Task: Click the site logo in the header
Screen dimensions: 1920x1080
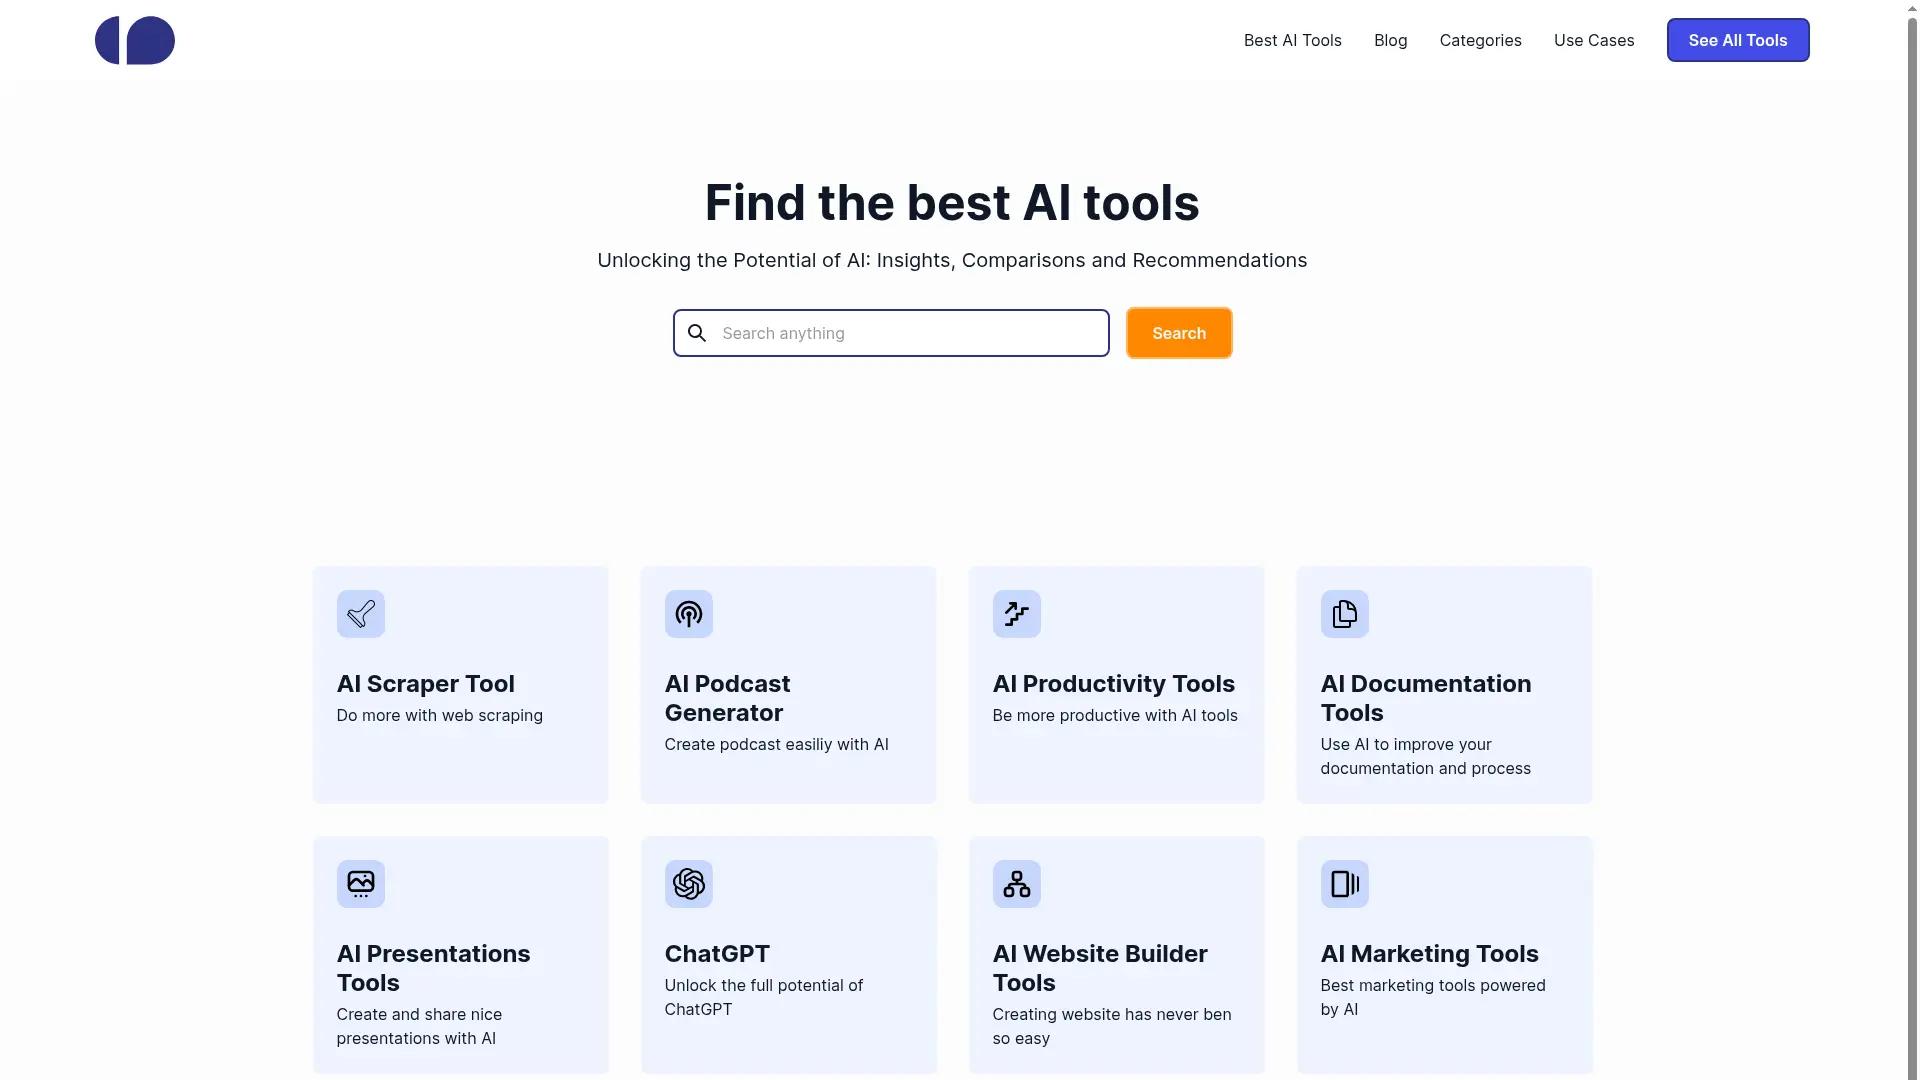Action: [x=135, y=41]
